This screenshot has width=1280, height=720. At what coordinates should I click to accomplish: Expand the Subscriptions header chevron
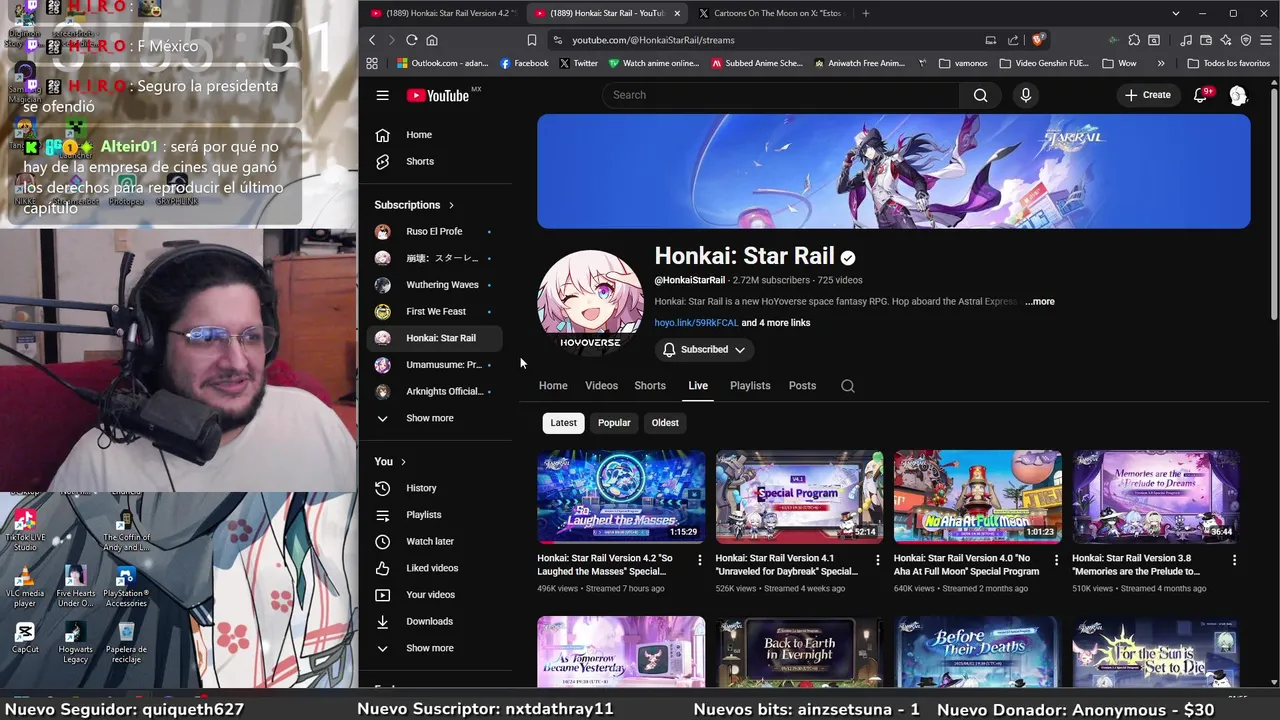[x=451, y=205]
